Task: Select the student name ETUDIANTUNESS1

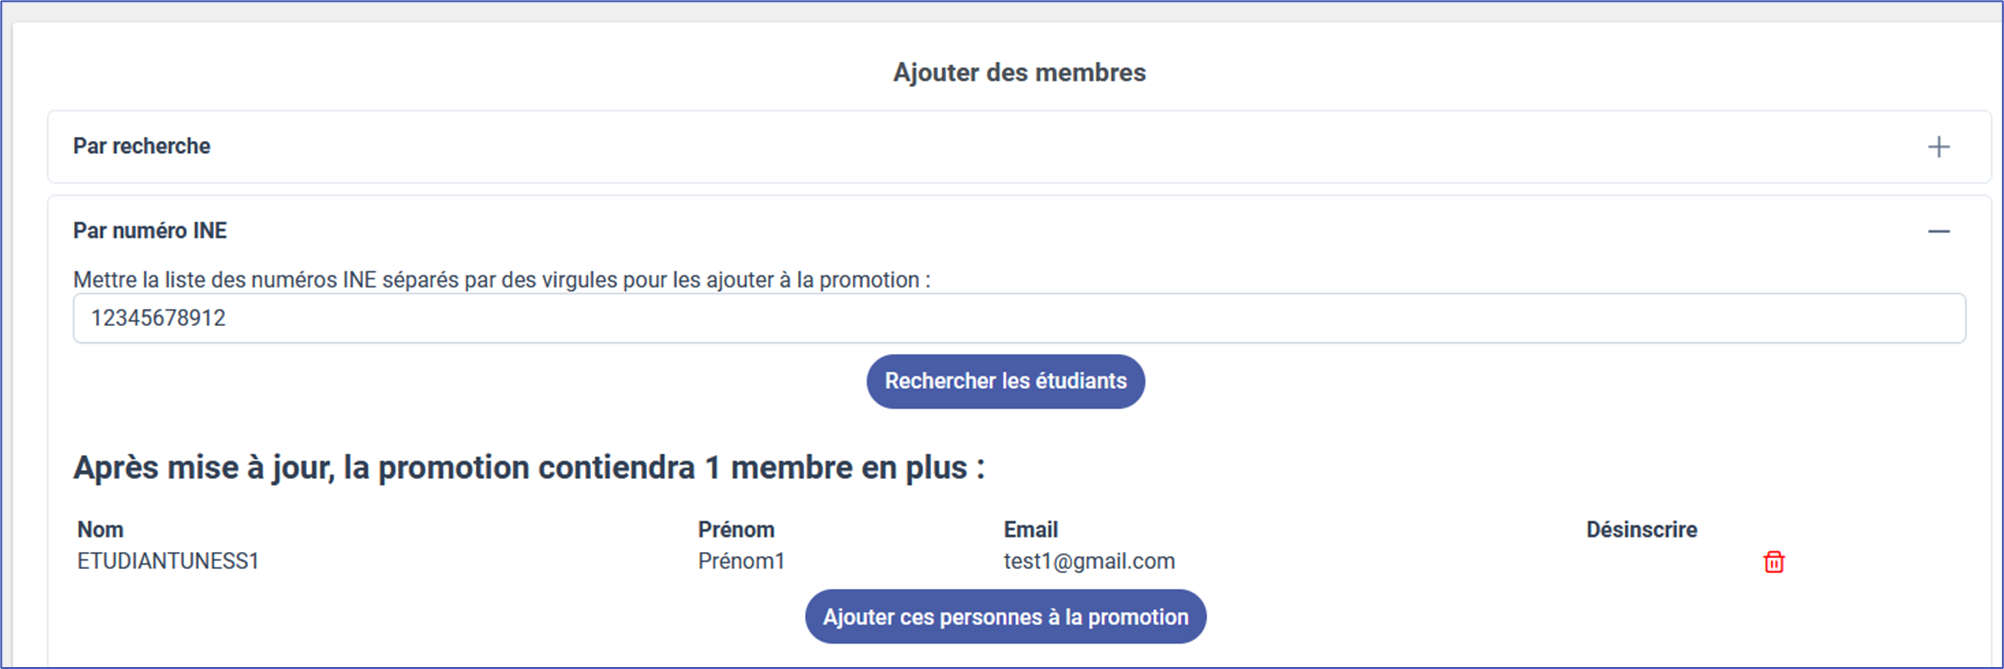Action: tap(168, 561)
